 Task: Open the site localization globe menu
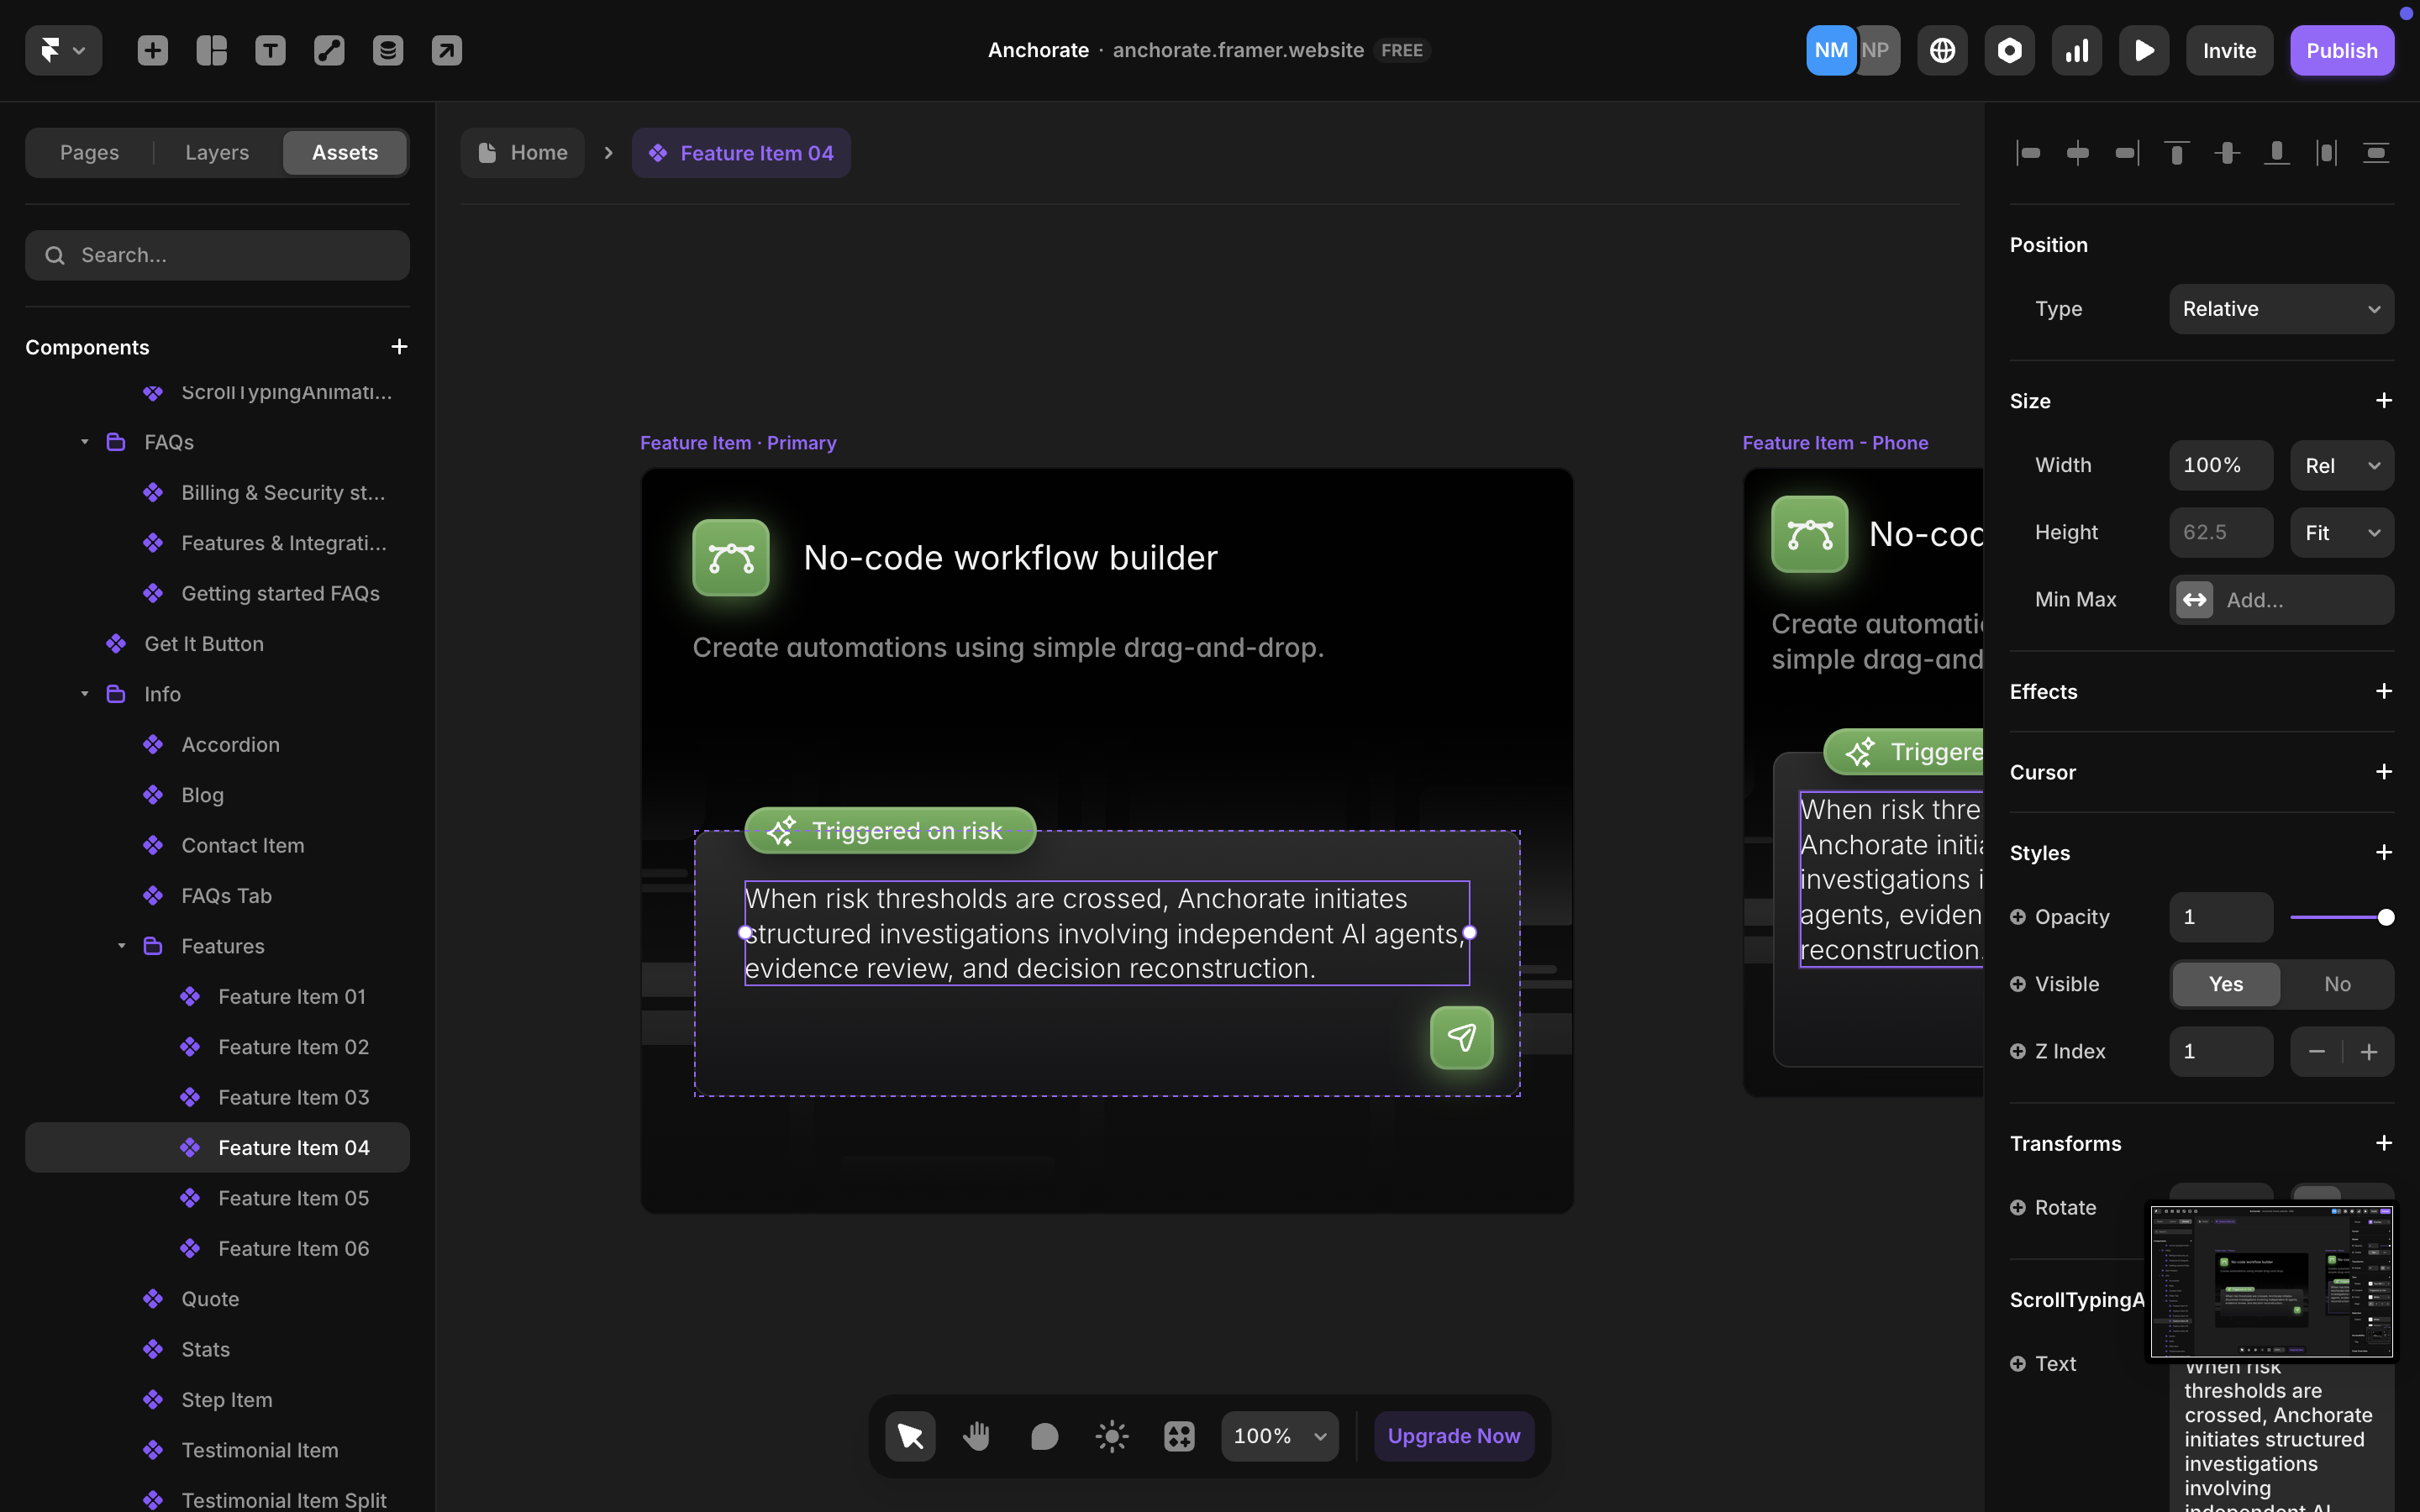point(1941,50)
